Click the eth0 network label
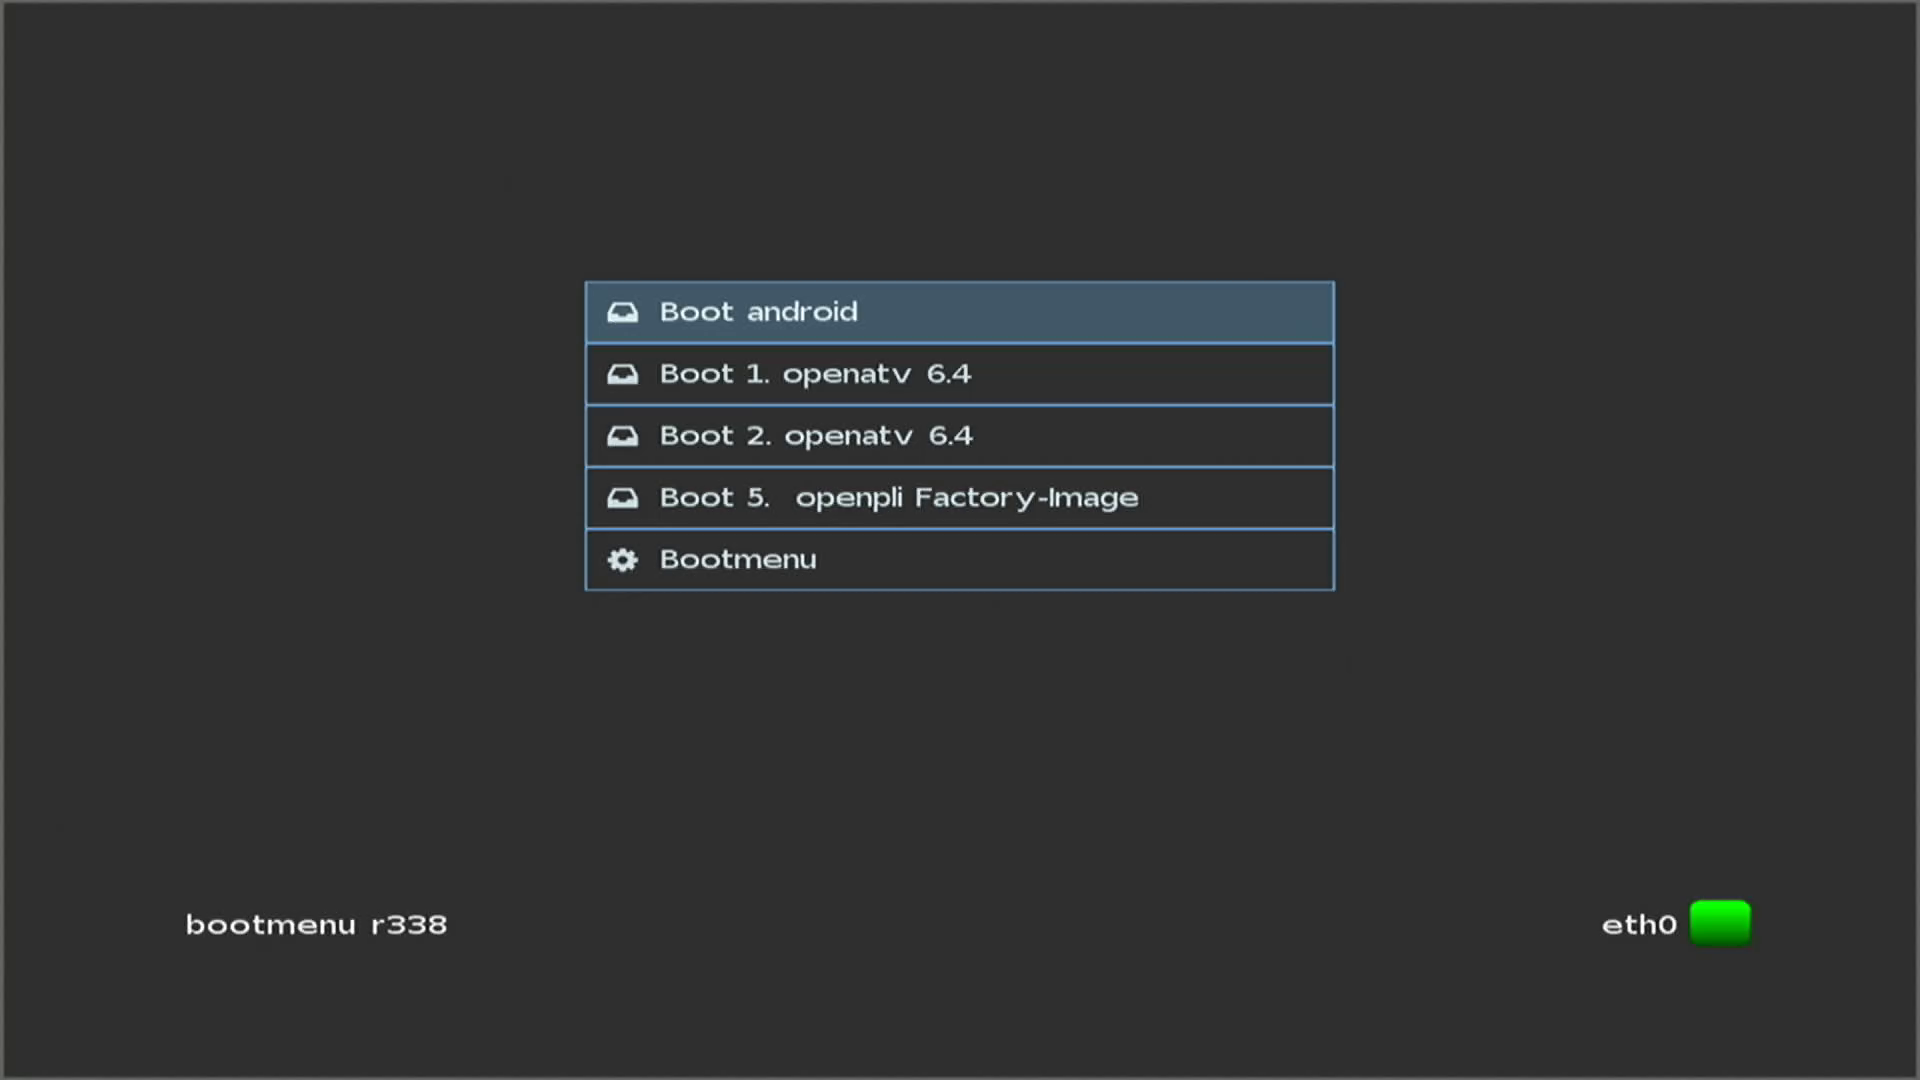 [1638, 925]
